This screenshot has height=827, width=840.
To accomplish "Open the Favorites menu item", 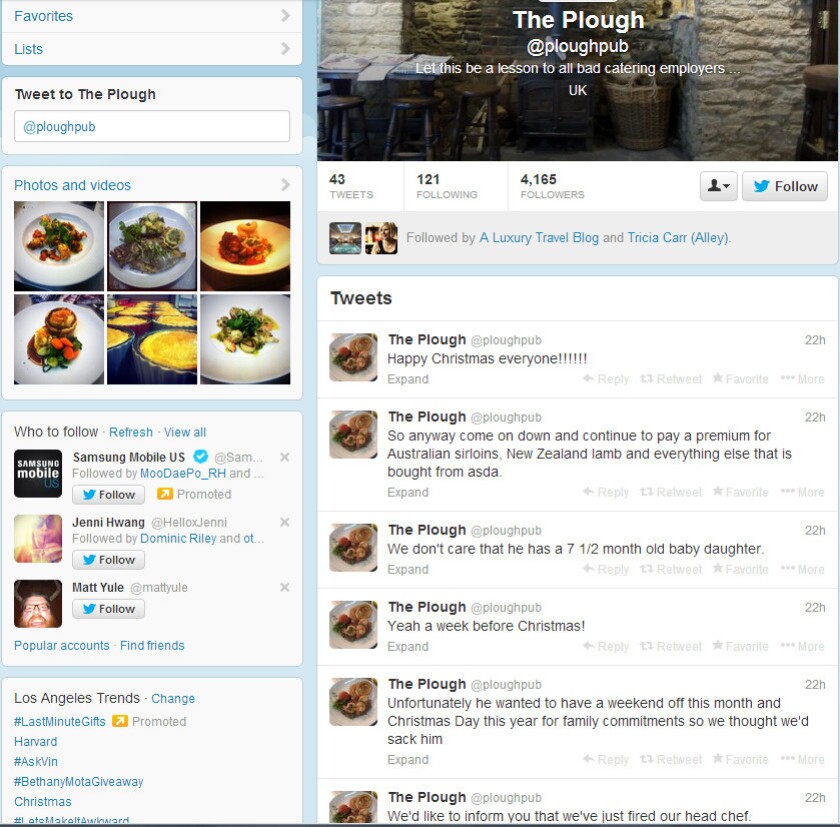I will (x=152, y=16).
